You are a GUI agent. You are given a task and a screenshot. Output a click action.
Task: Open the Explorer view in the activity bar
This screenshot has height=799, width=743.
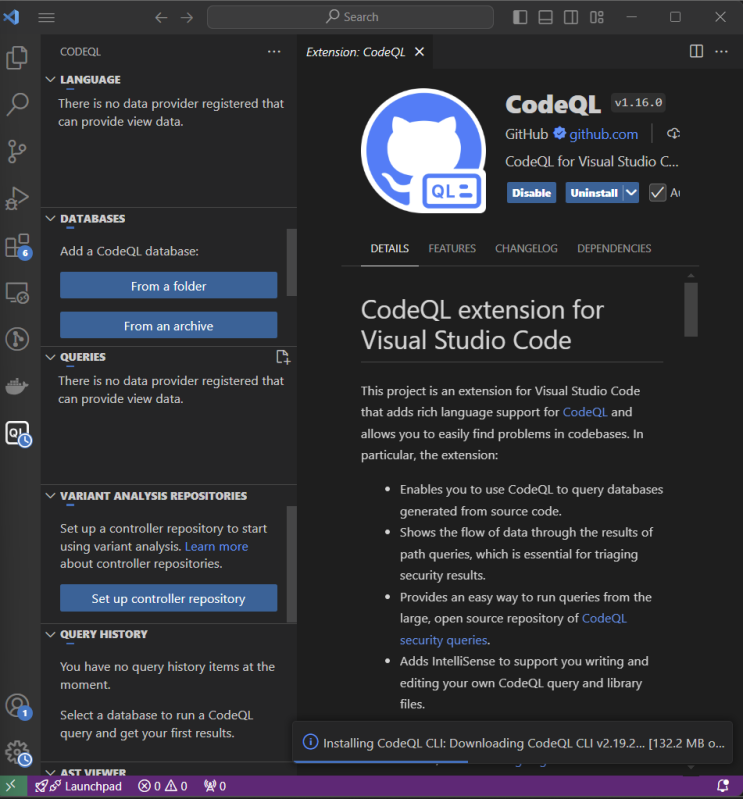pyautogui.click(x=17, y=57)
